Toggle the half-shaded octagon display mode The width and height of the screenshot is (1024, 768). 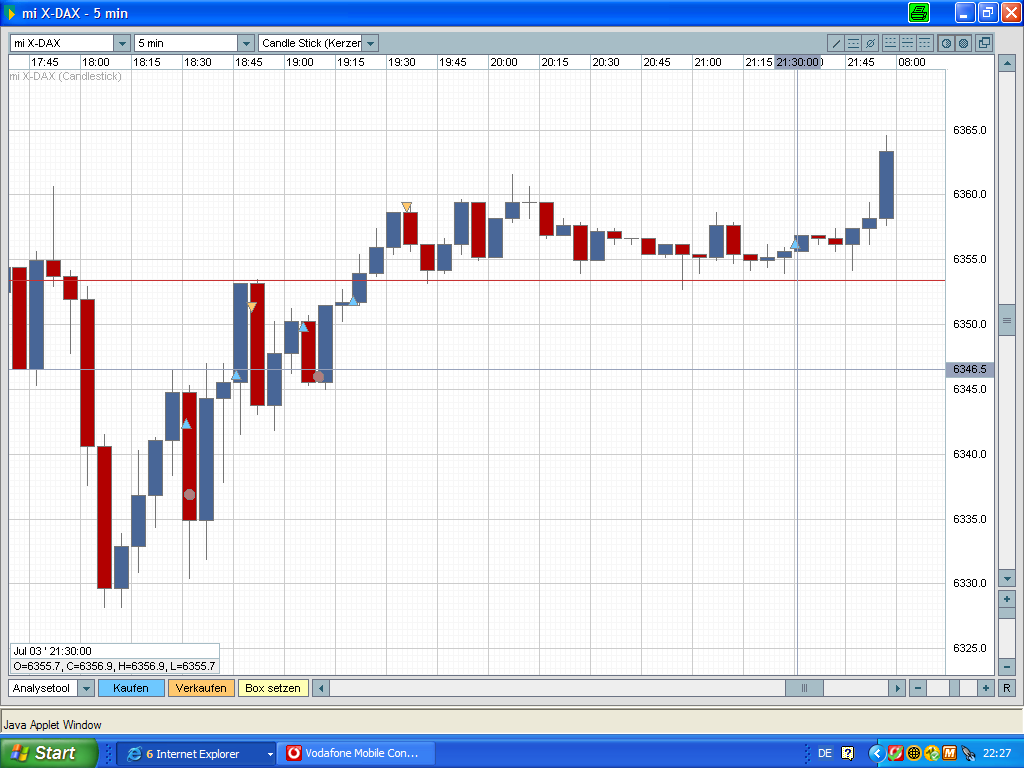(x=946, y=44)
